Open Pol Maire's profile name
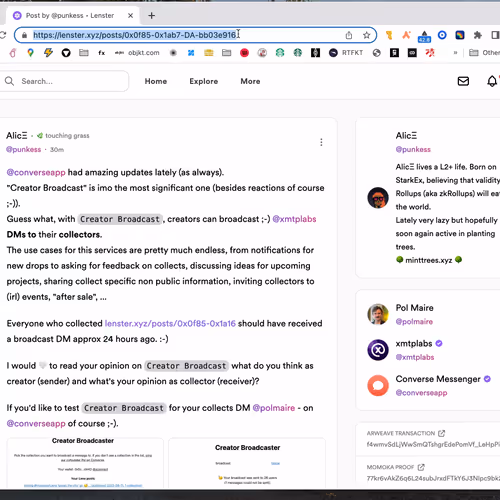Image resolution: width=500 pixels, height=500 pixels. click(414, 308)
